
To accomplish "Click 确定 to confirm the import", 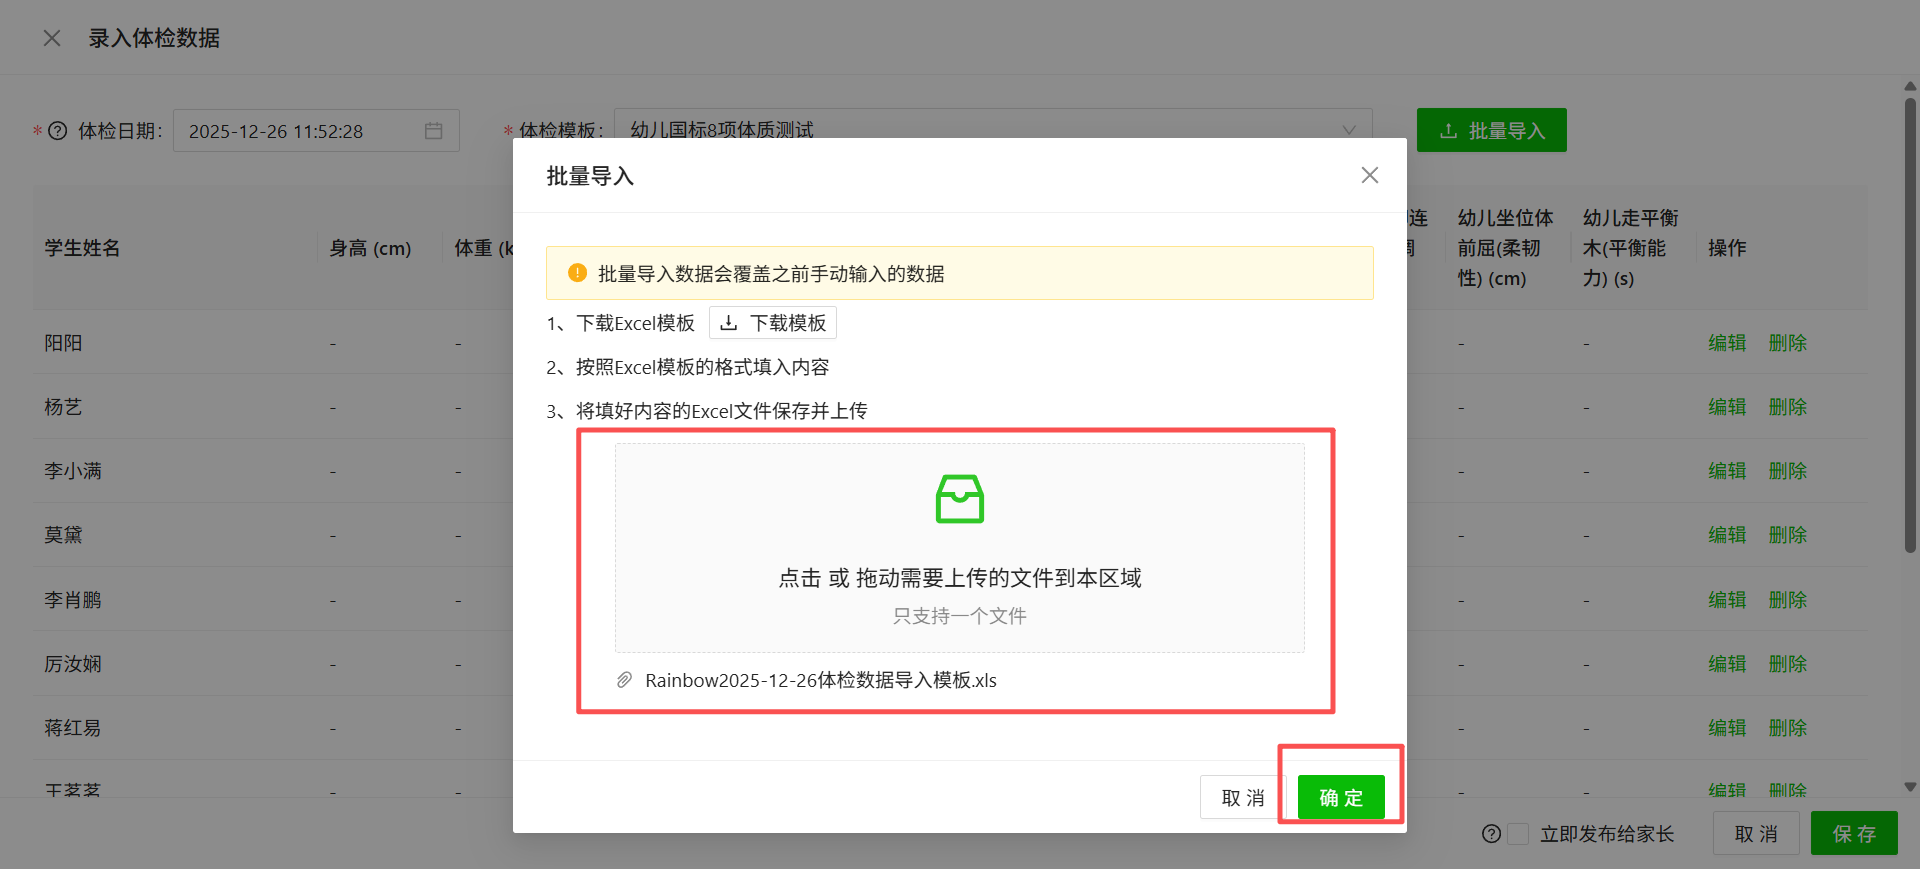I will [1341, 797].
